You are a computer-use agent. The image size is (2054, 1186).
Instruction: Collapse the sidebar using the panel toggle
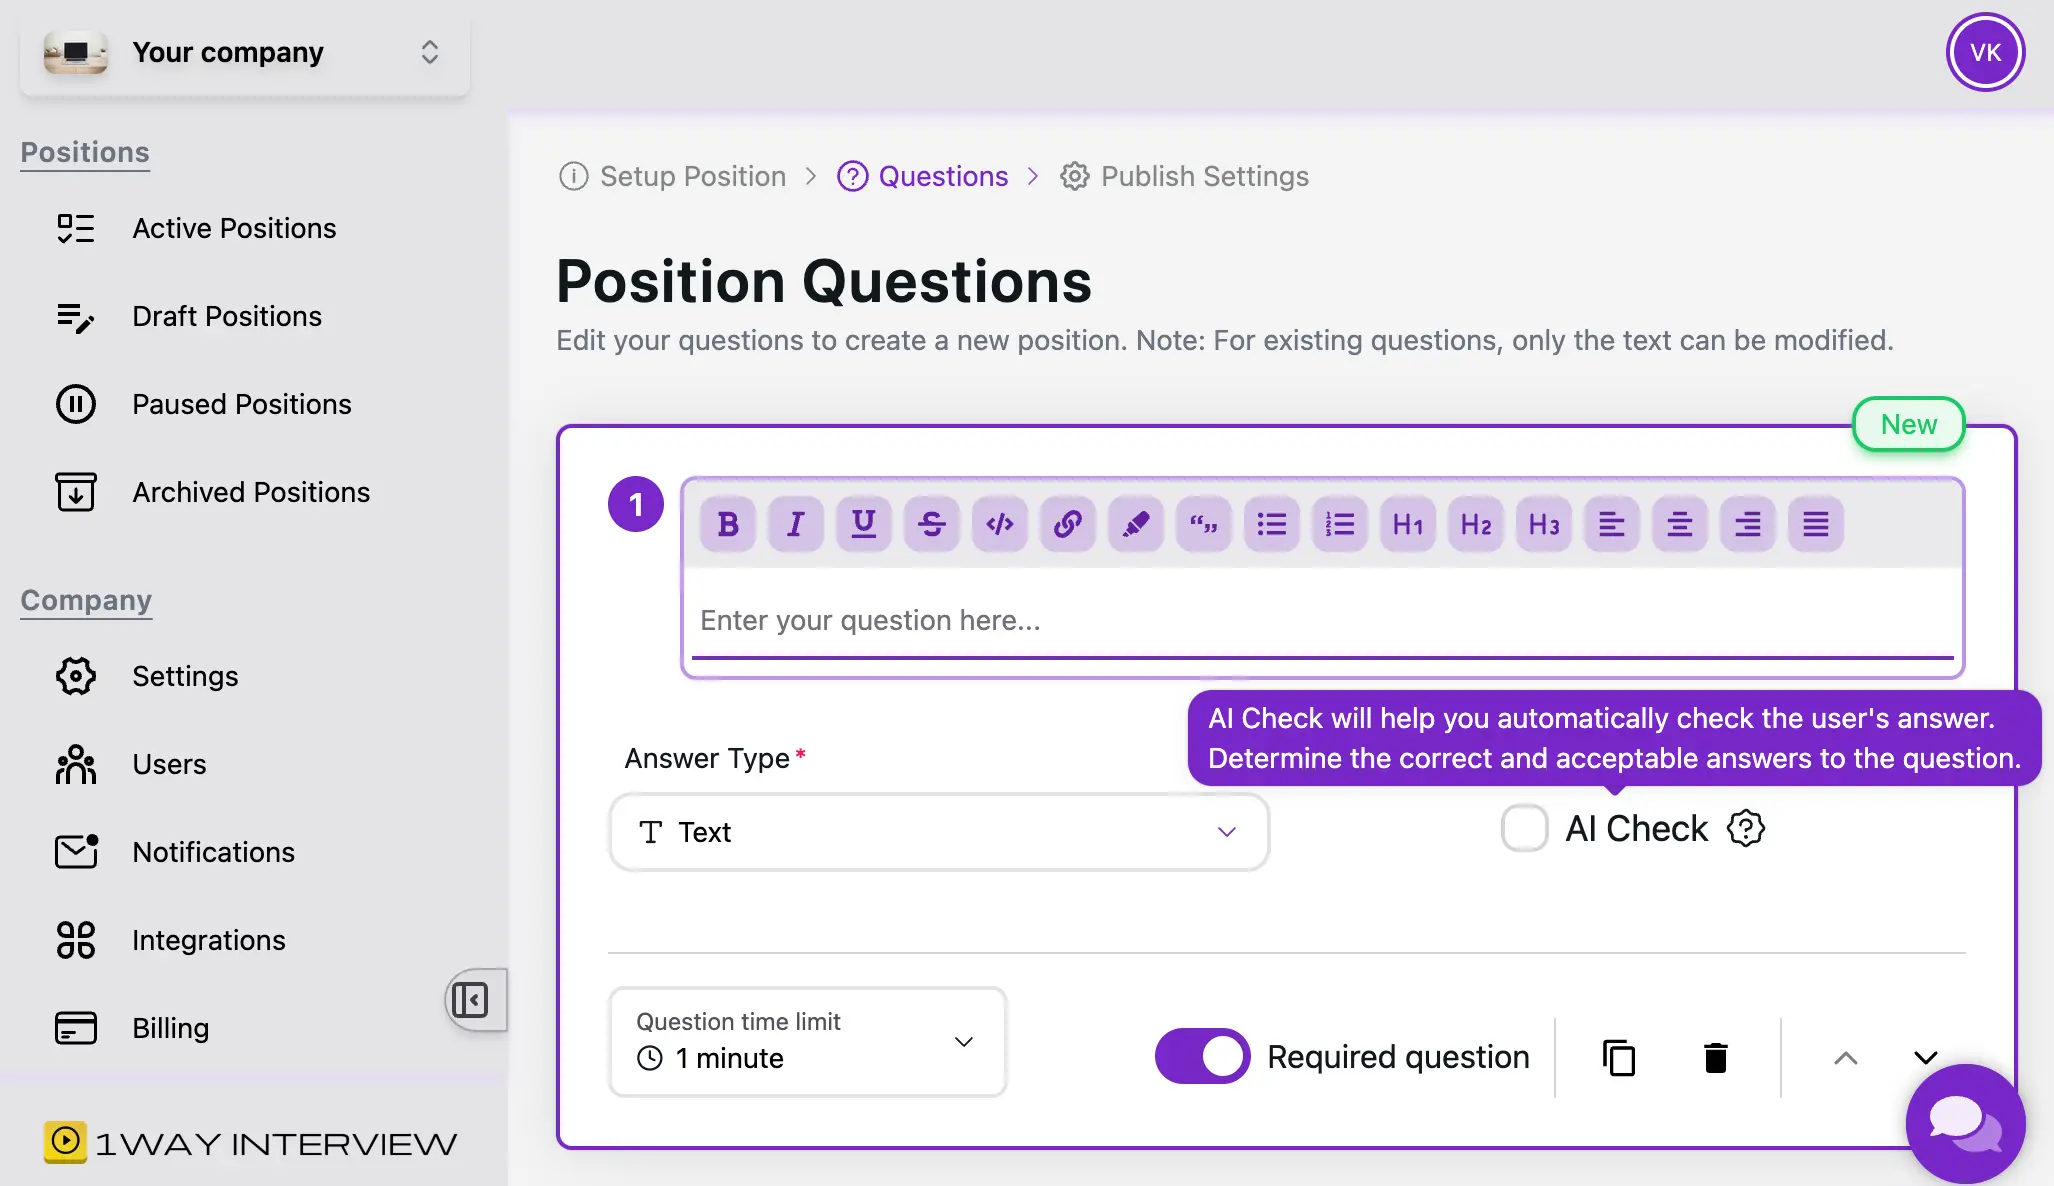(471, 1000)
